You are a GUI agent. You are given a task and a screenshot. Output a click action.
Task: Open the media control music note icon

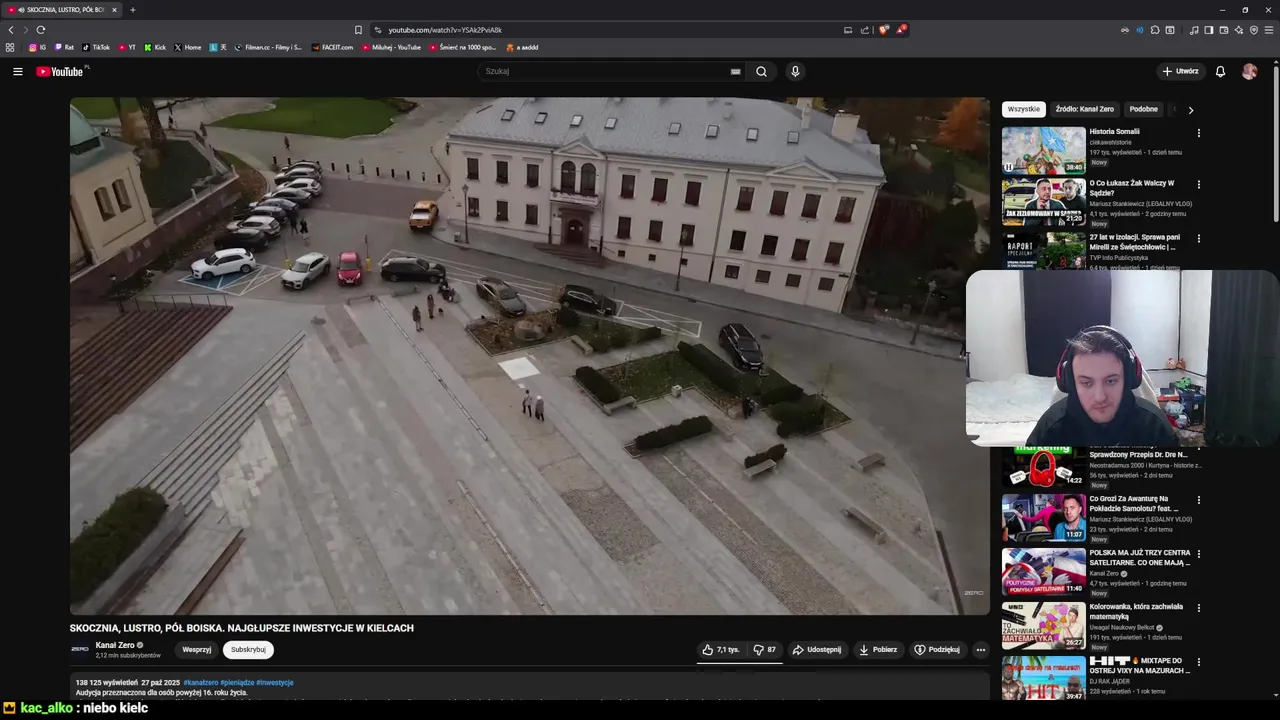(x=1194, y=30)
